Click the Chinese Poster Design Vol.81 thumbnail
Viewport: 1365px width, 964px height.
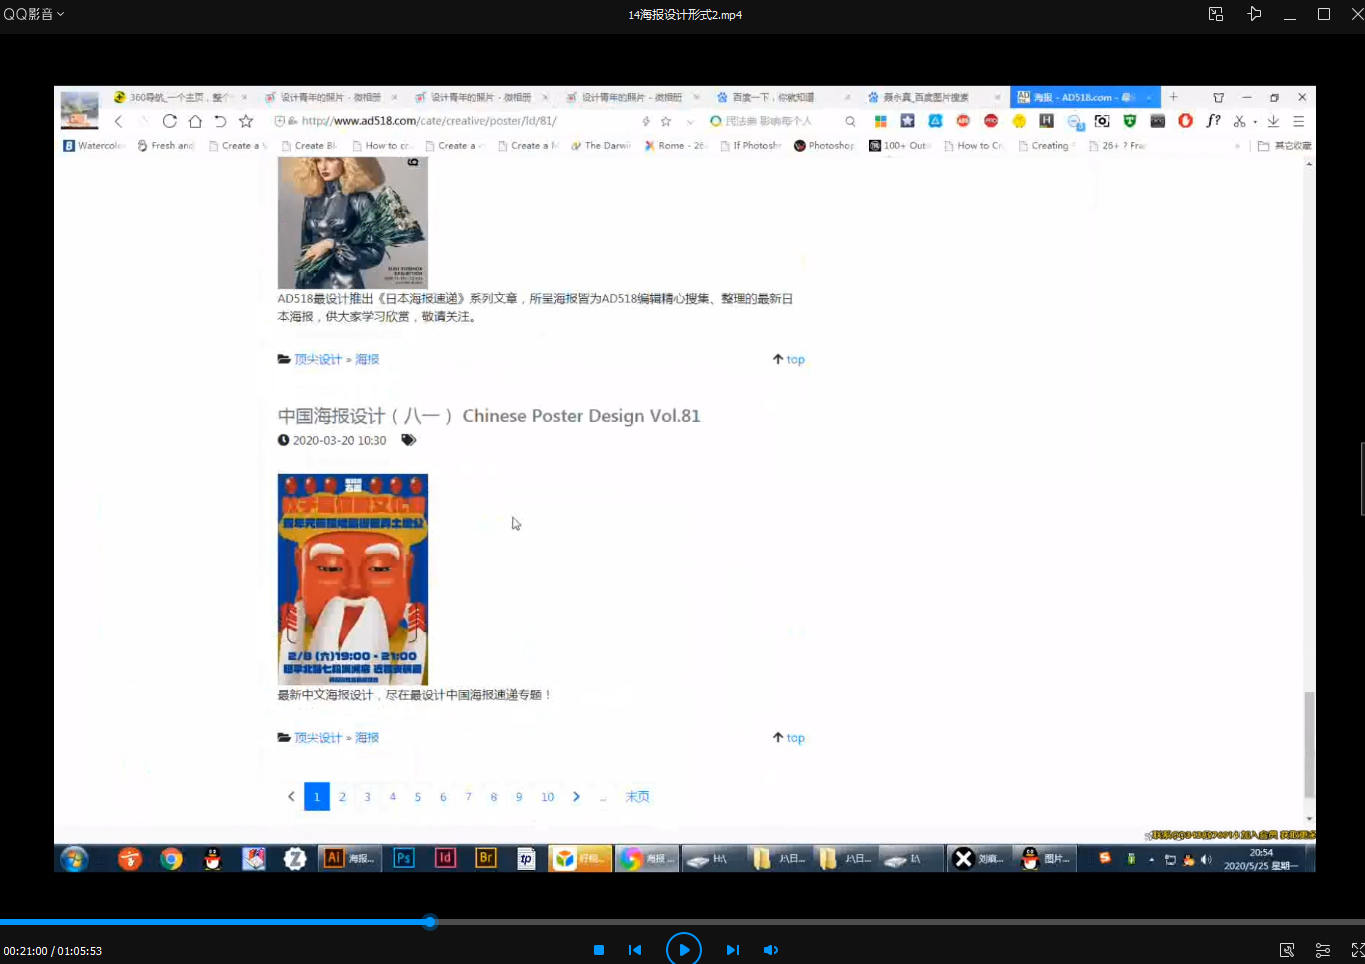352,579
